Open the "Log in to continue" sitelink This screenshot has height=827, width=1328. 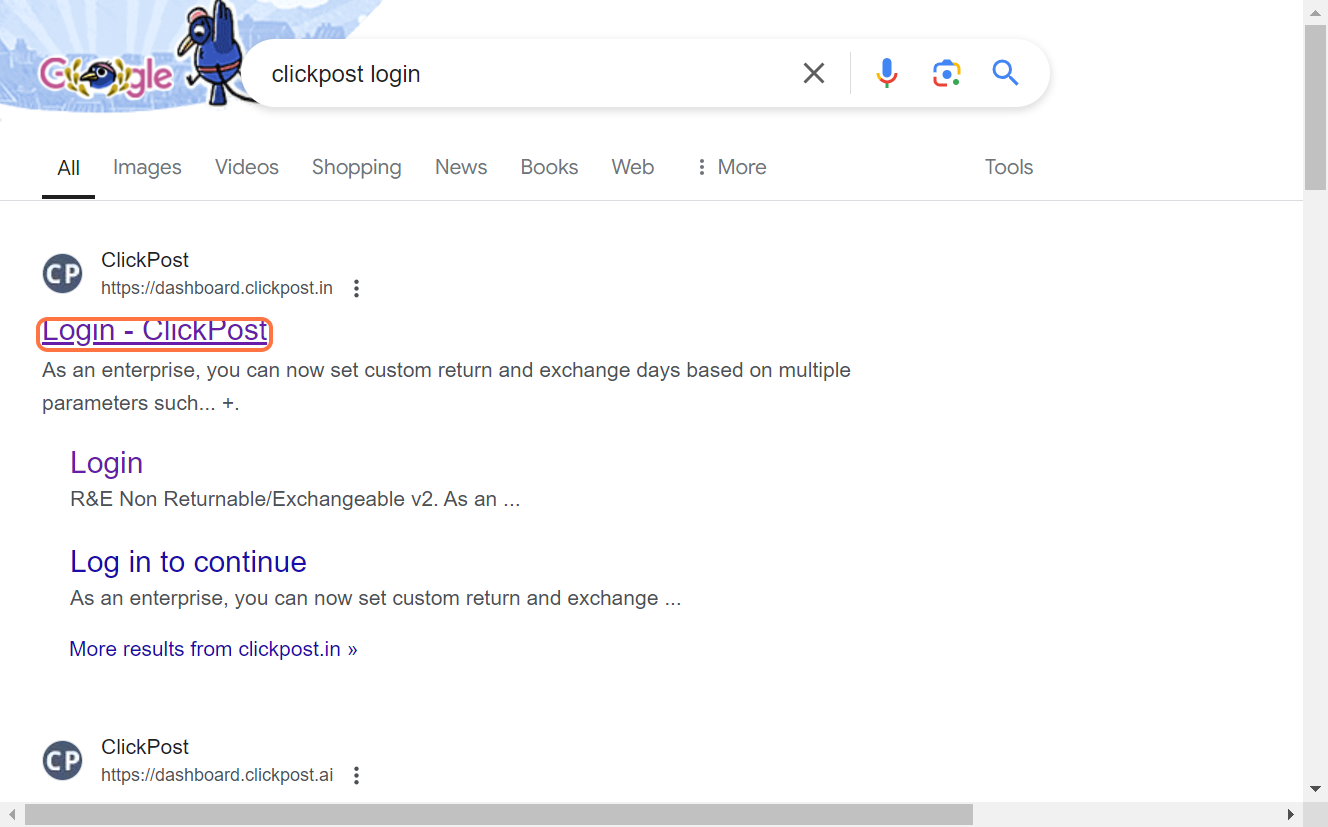[x=188, y=562]
